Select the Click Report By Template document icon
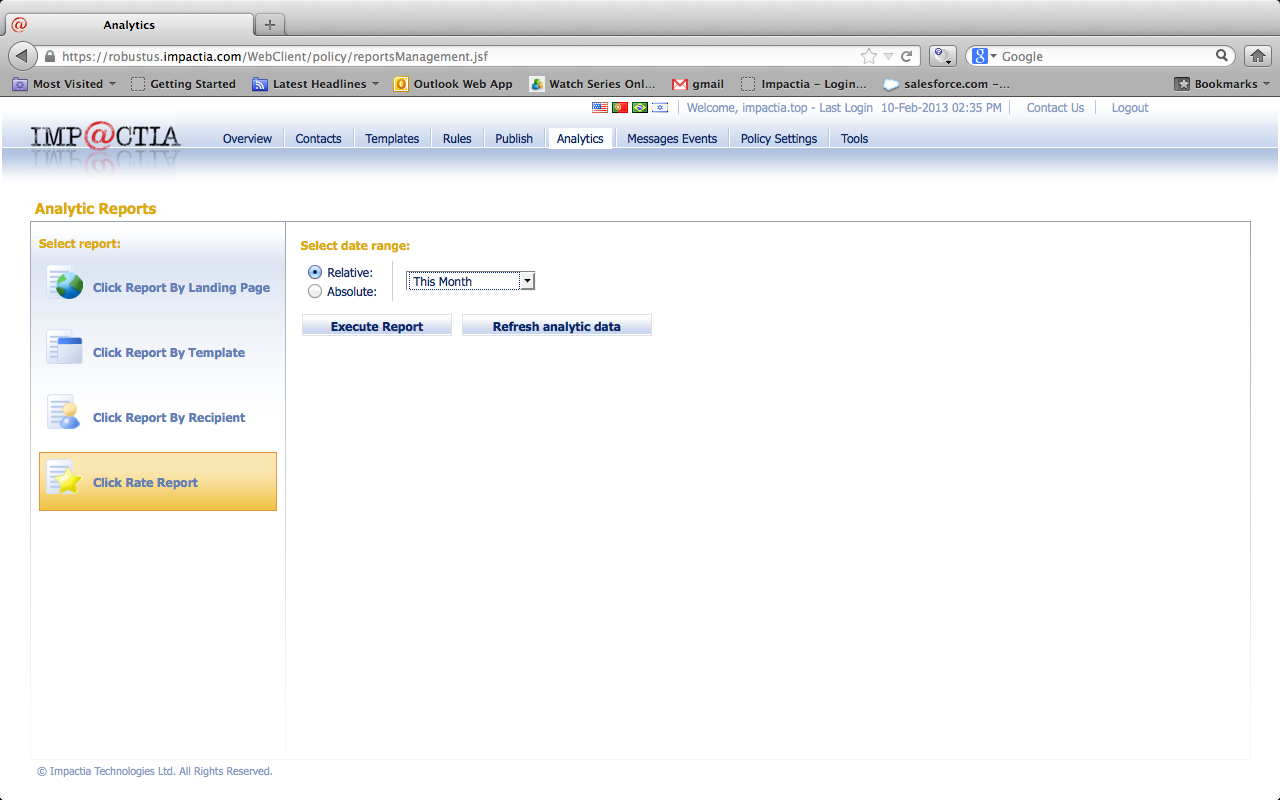 point(64,349)
